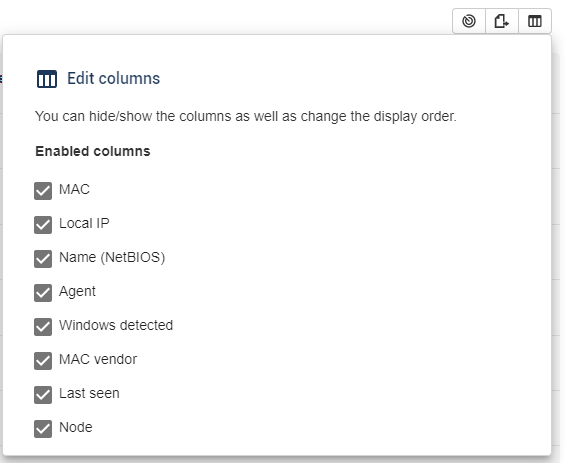The width and height of the screenshot is (566, 463).
Task: Click the Edit columns heading text
Action: click(113, 78)
